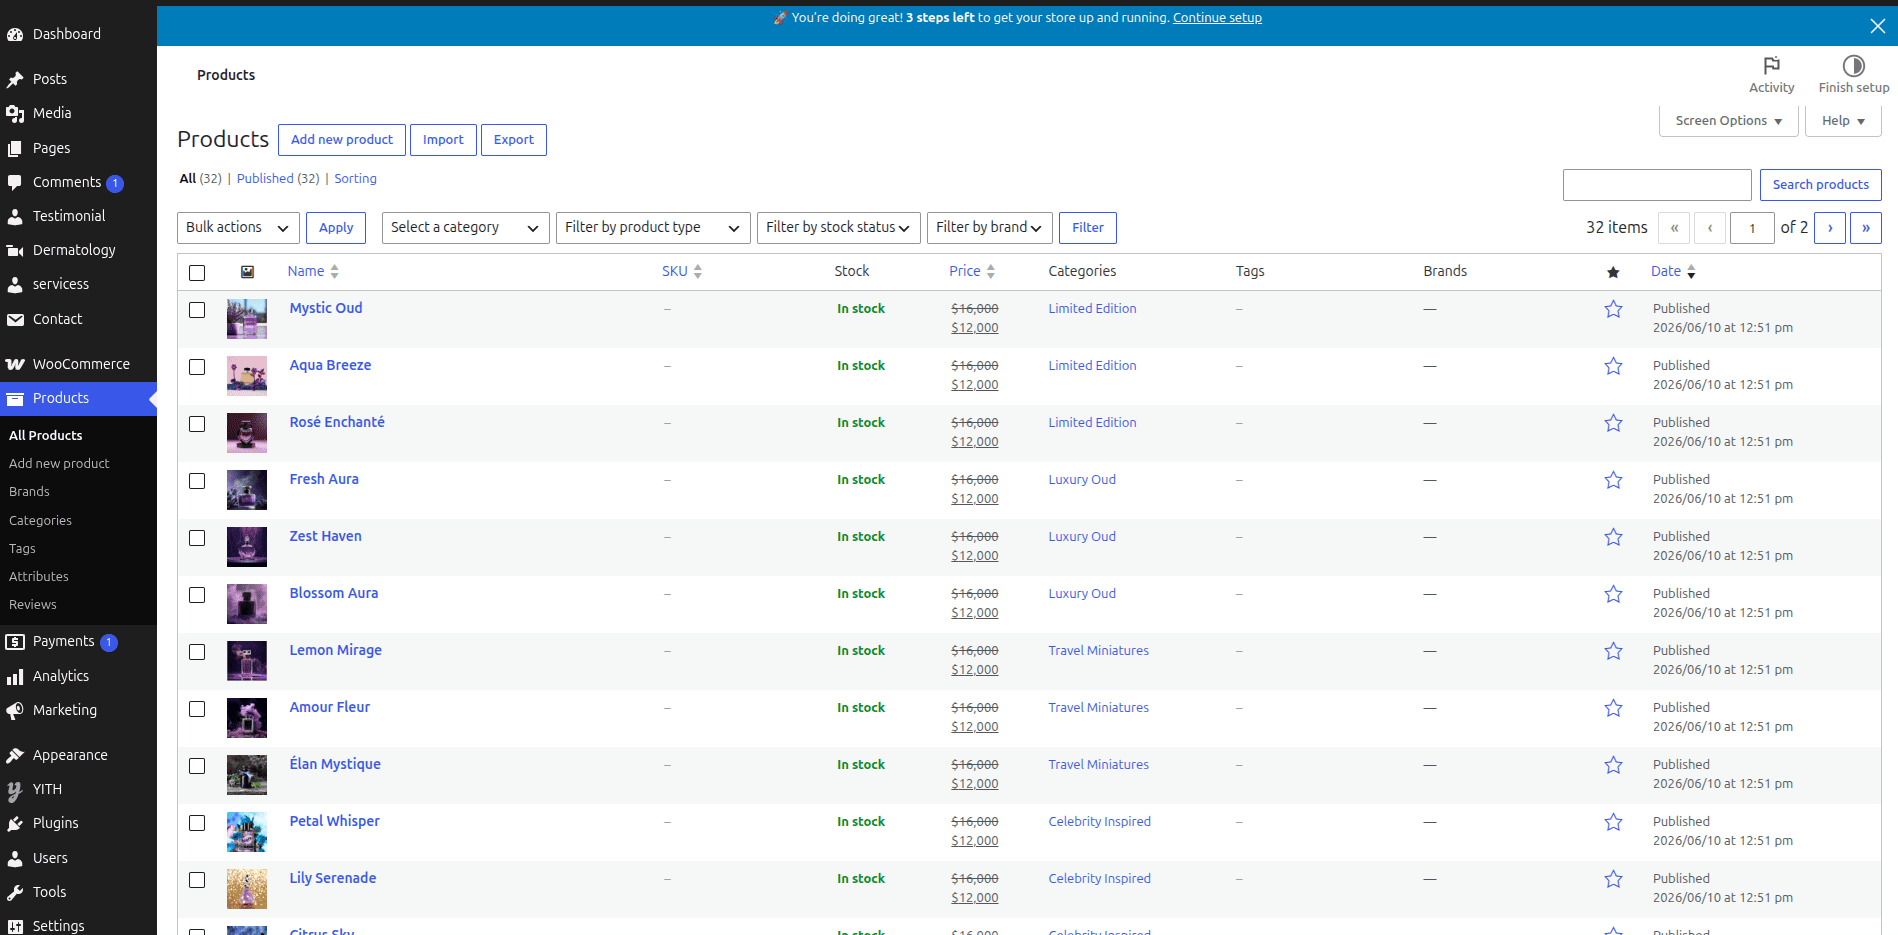Show only Published products
Viewport: 1898px width, 935px height.
pos(265,179)
